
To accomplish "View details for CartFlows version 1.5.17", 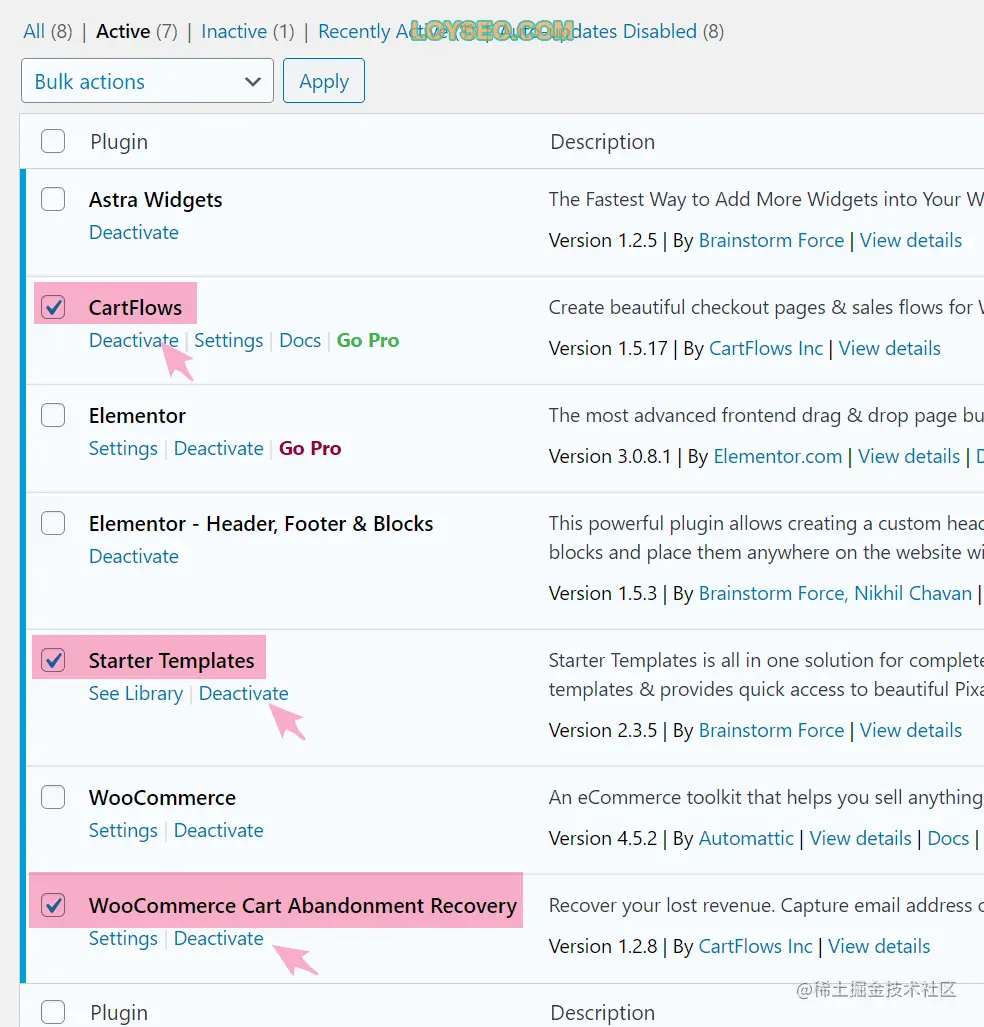I will coord(890,348).
